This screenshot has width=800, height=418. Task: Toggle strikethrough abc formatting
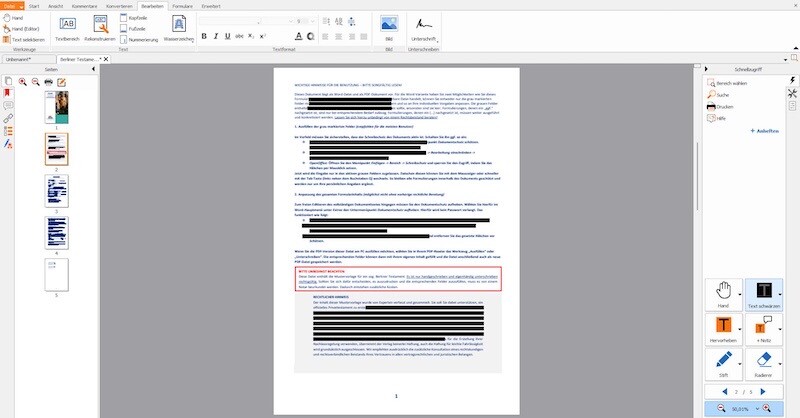click(239, 36)
